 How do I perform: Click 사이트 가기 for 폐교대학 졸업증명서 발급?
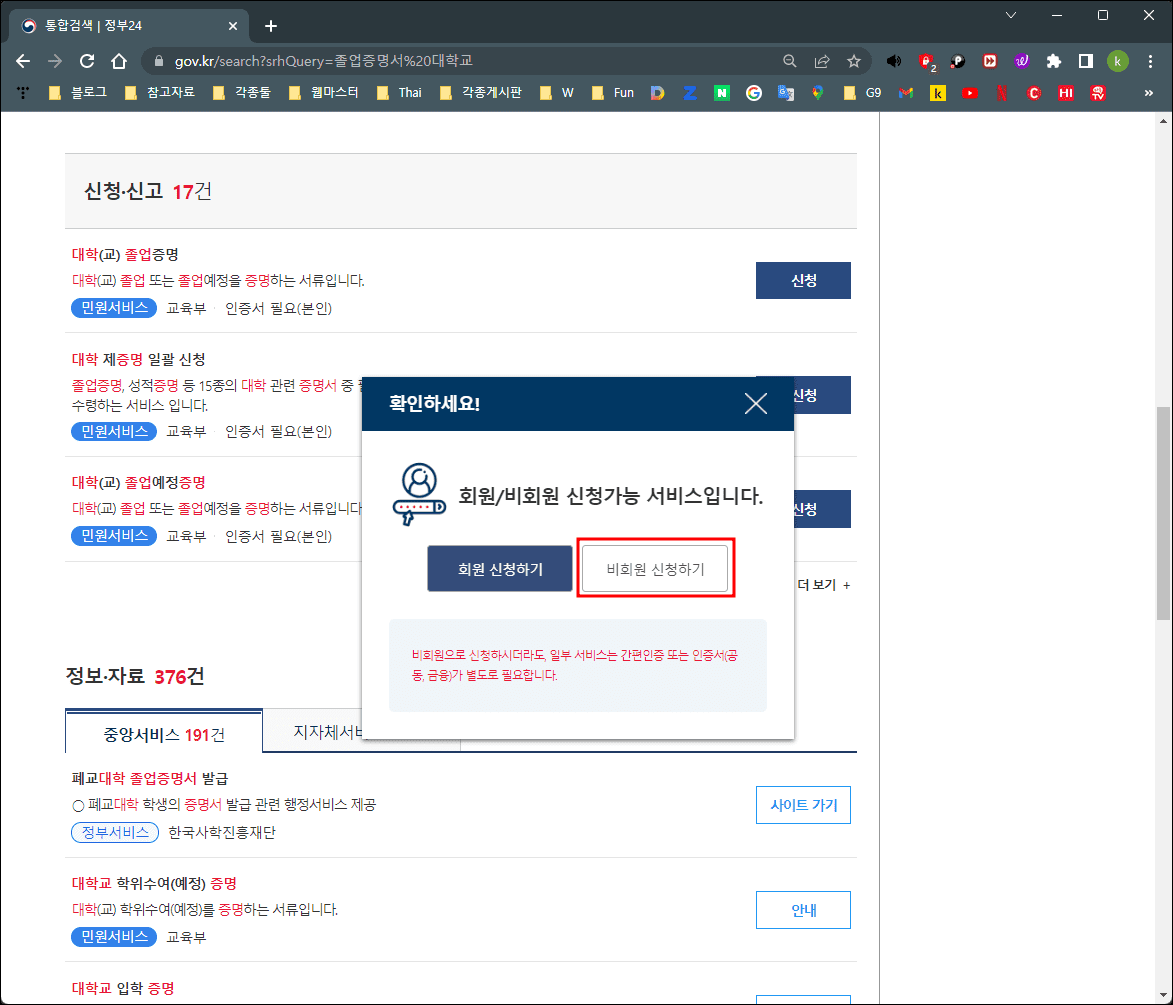[803, 804]
